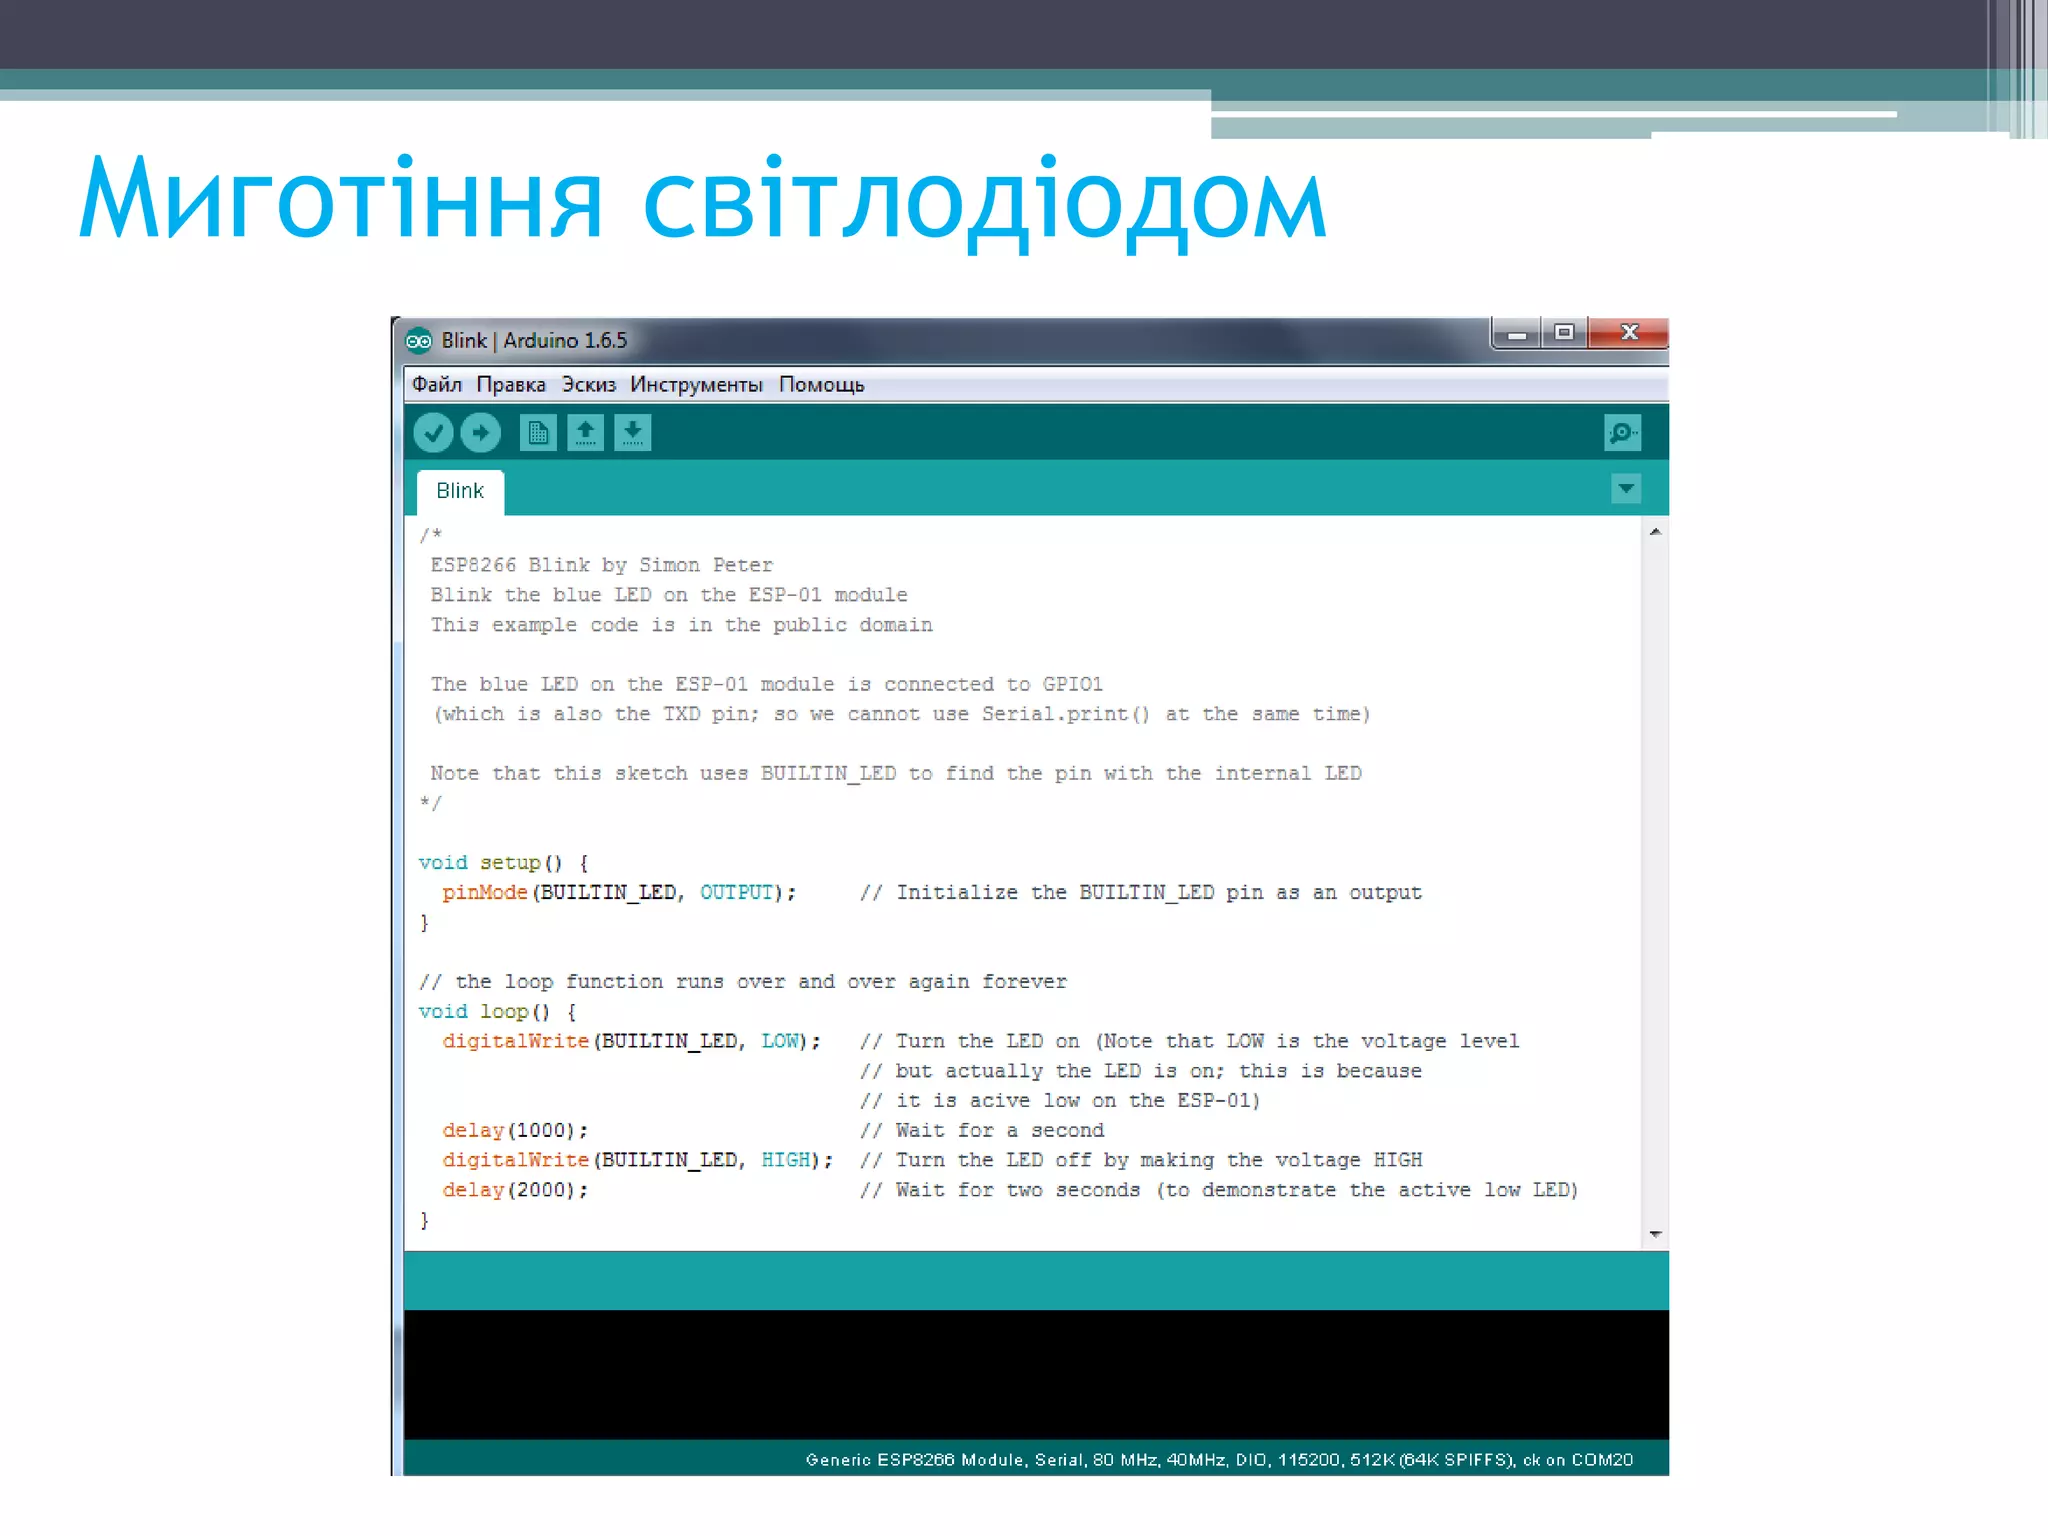Open the Помощь menu

[x=821, y=385]
